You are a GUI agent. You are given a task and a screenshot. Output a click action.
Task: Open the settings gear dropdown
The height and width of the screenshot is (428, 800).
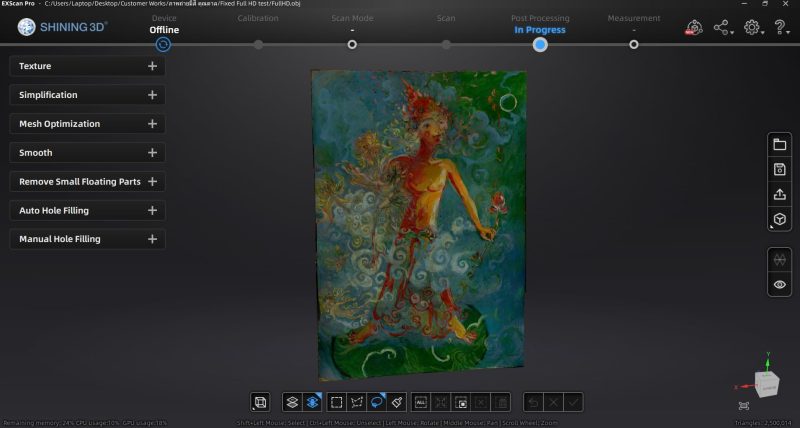click(x=753, y=28)
